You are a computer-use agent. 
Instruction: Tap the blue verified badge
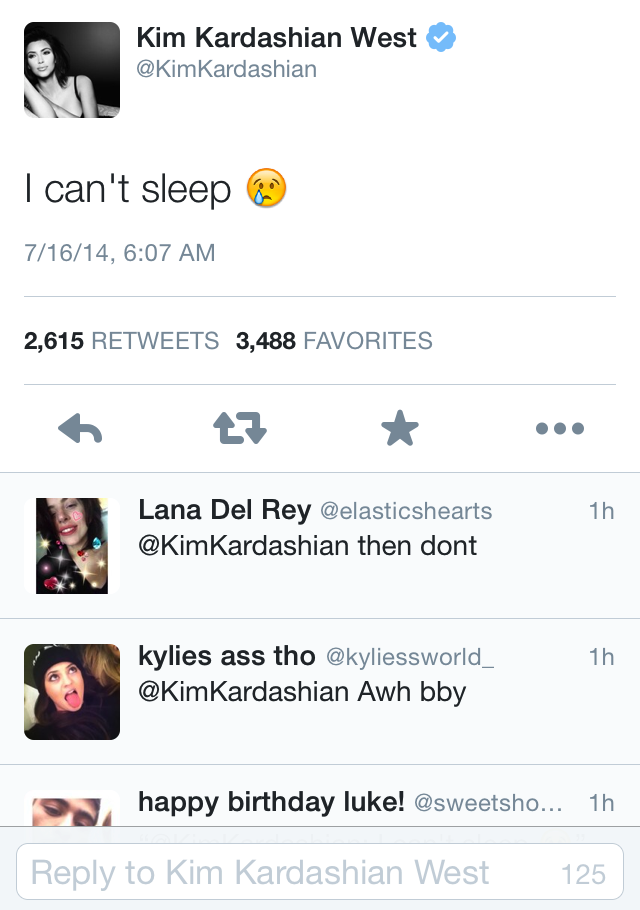point(441,39)
